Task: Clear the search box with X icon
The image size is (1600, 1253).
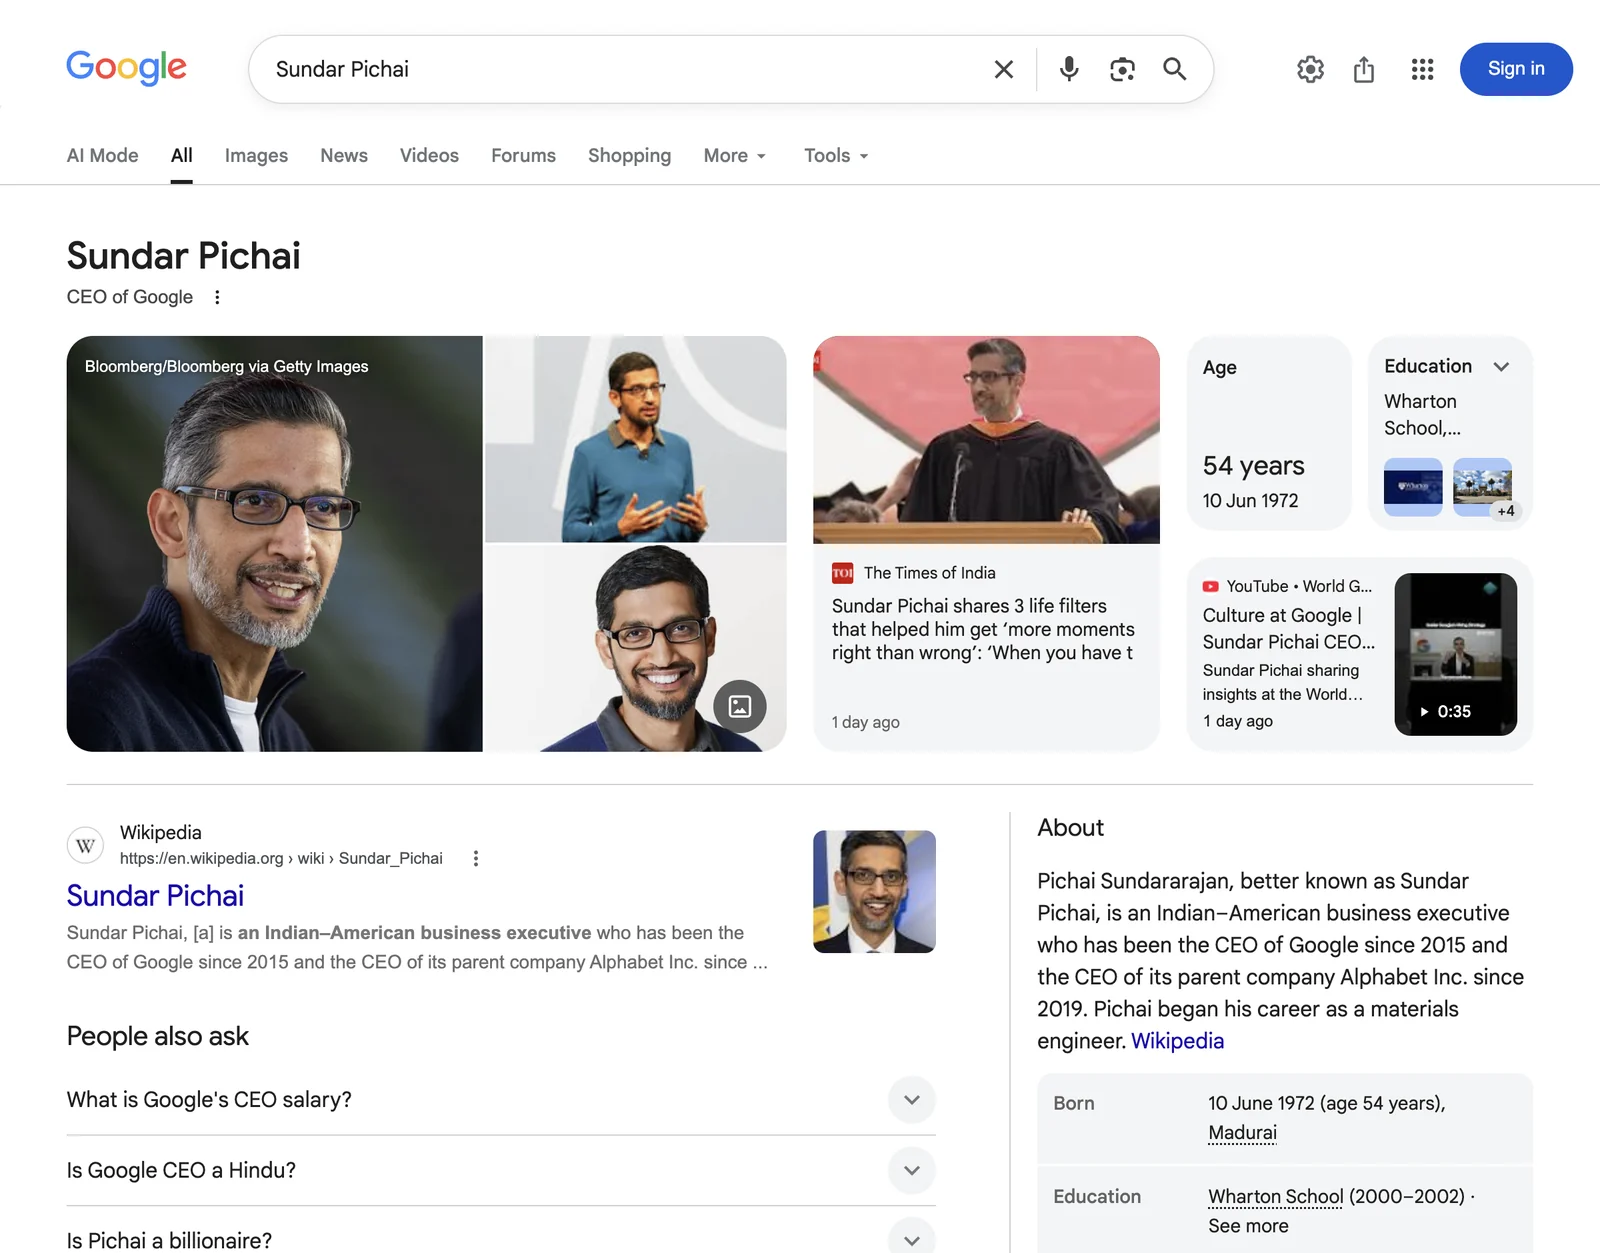Action: pyautogui.click(x=1004, y=69)
